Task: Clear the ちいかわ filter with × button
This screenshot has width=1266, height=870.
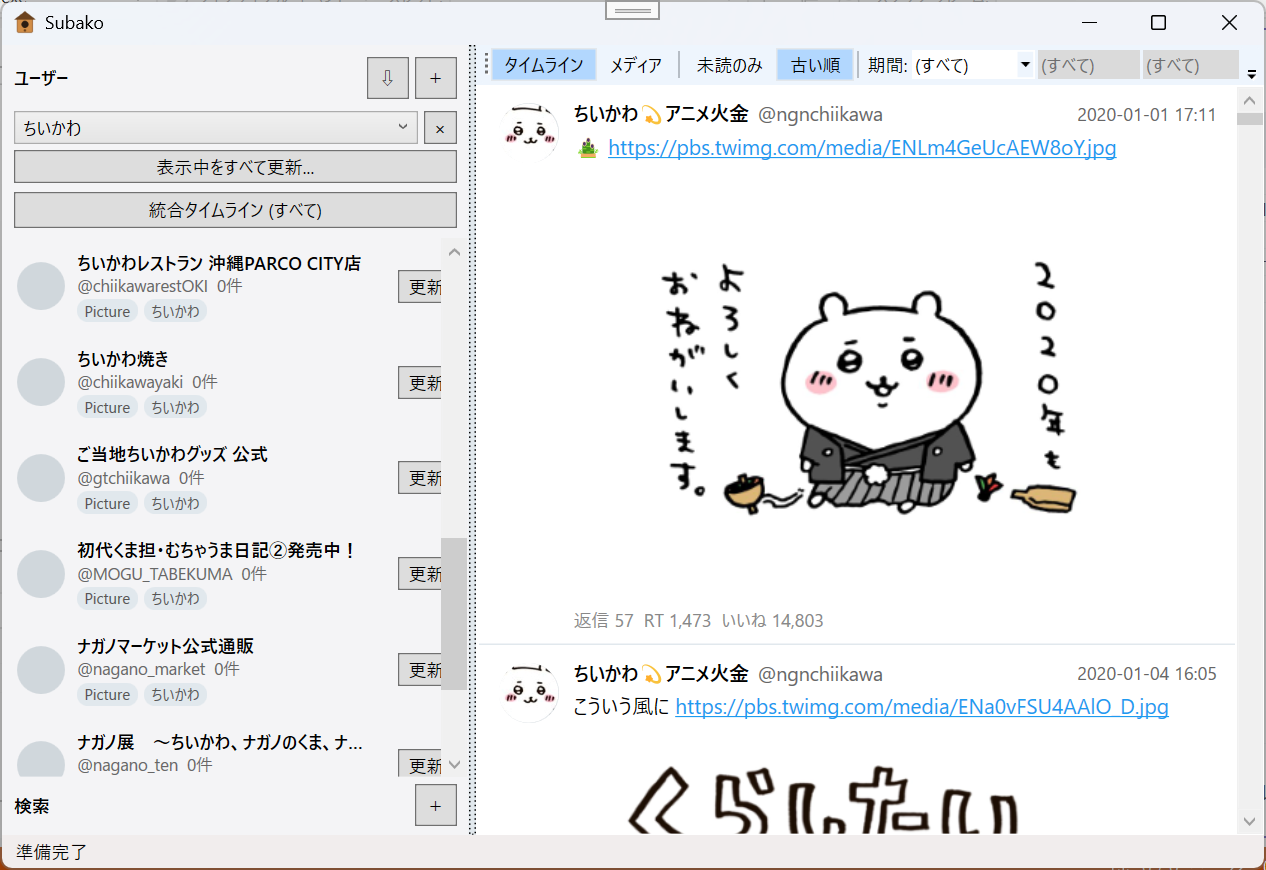Action: coord(441,128)
